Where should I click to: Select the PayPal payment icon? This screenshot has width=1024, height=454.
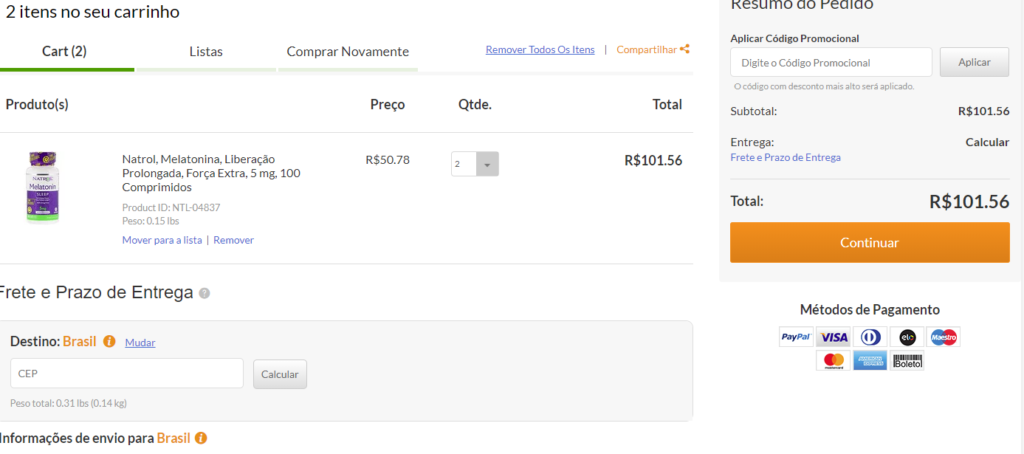pos(796,337)
